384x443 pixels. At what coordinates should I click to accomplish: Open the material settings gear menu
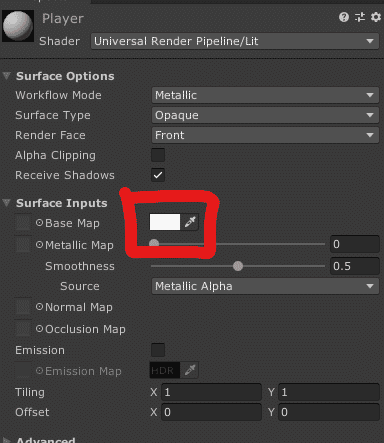(376, 17)
